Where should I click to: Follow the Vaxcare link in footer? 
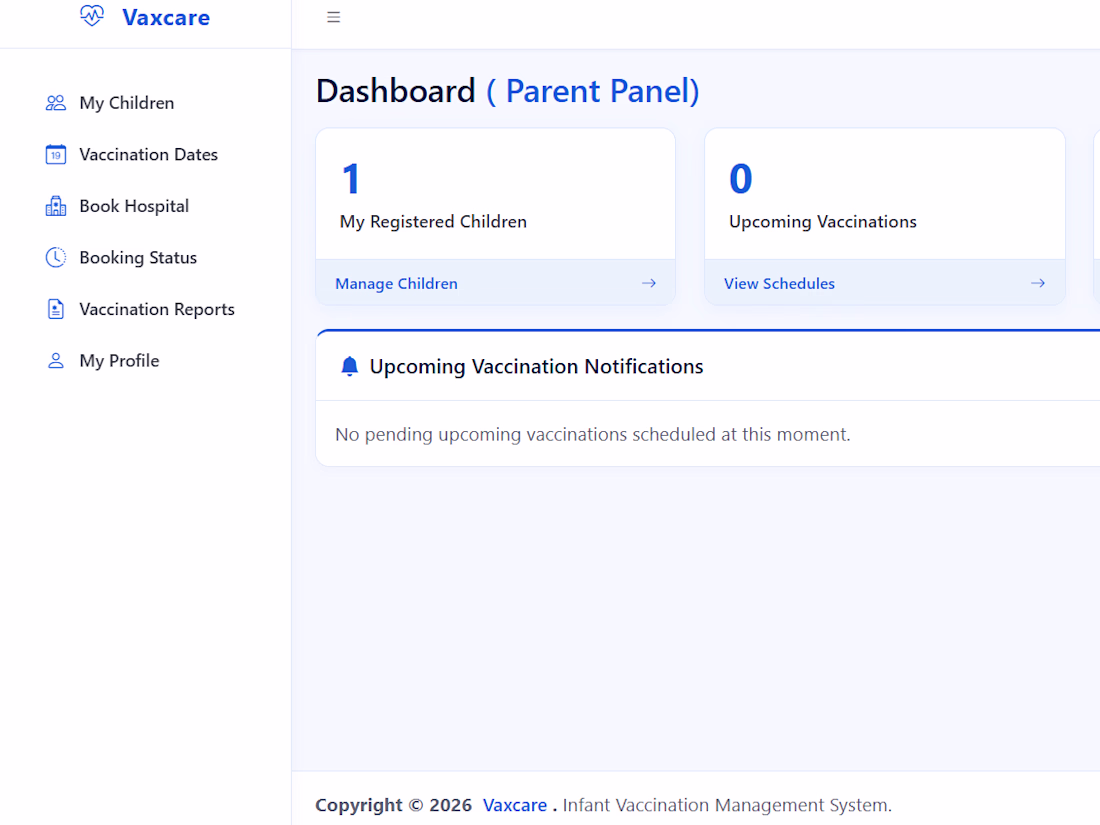515,805
